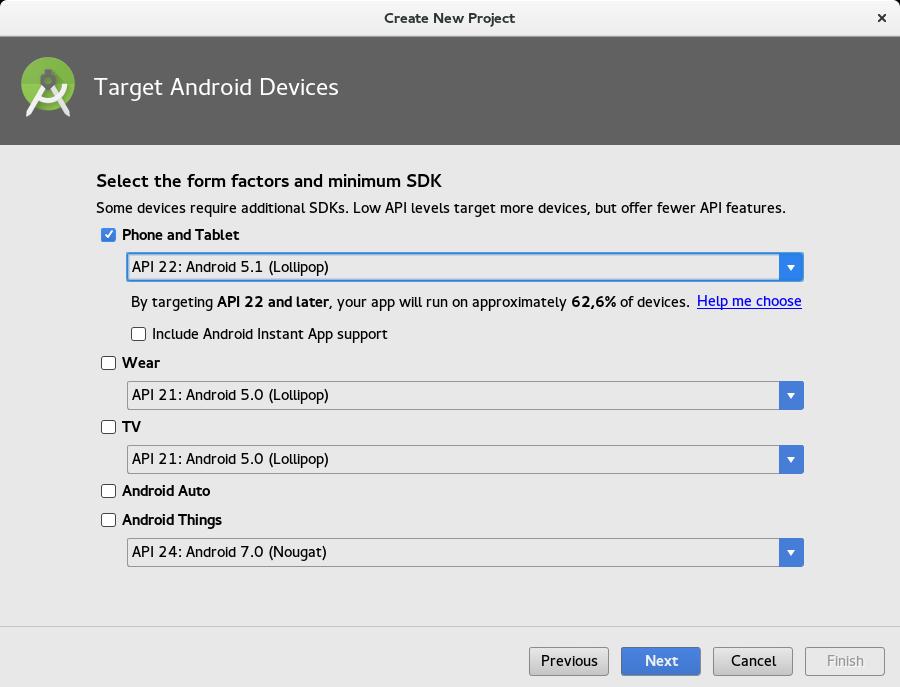The height and width of the screenshot is (687, 900).
Task: Click the Create New Project title text
Action: click(449, 18)
